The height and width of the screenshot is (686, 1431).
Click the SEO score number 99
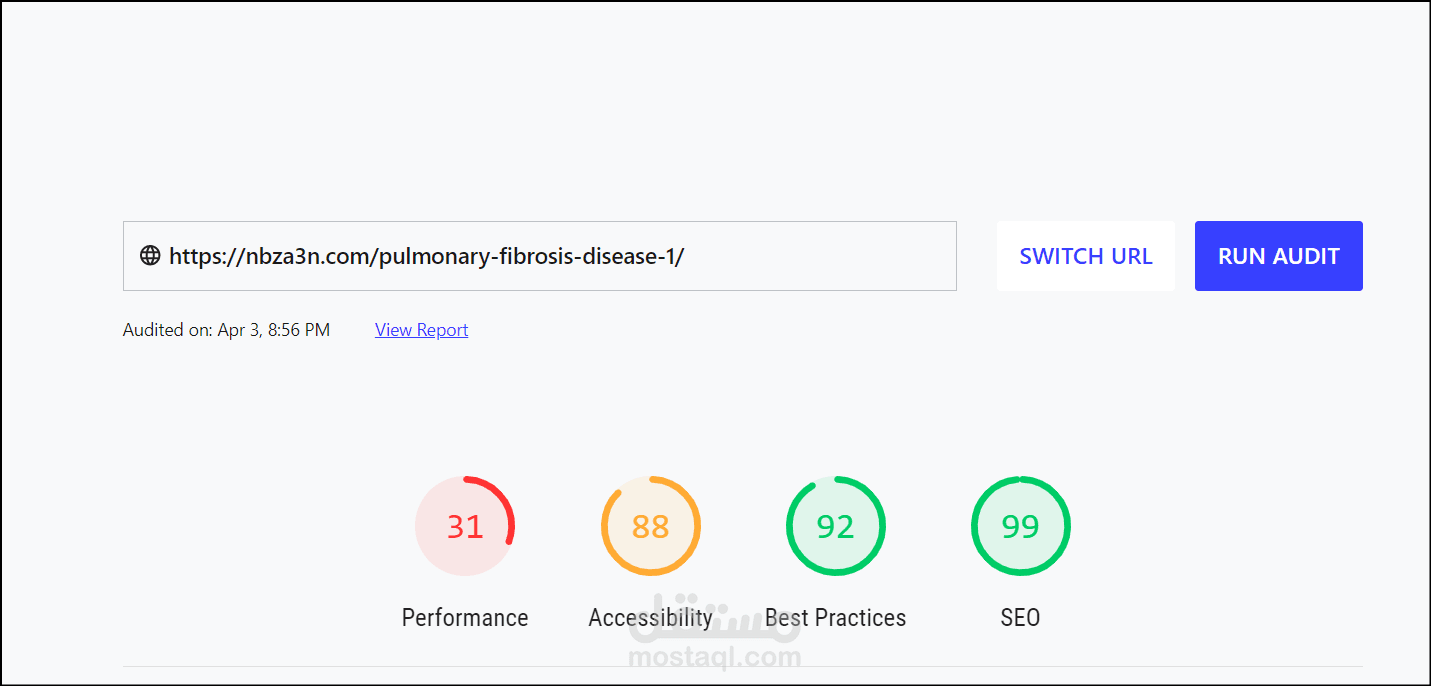1020,526
